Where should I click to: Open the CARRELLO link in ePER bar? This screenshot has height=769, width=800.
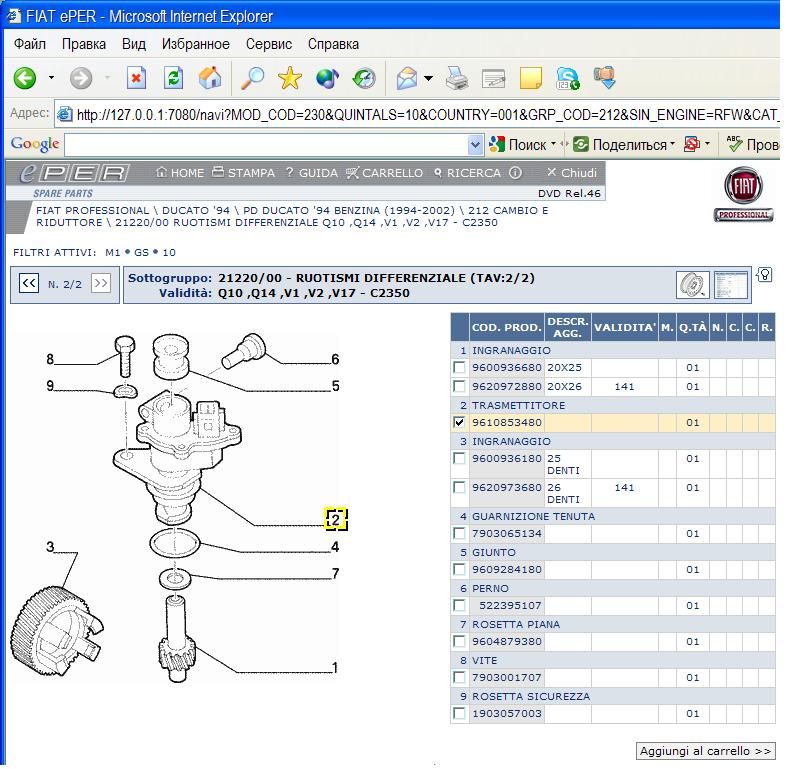[385, 173]
